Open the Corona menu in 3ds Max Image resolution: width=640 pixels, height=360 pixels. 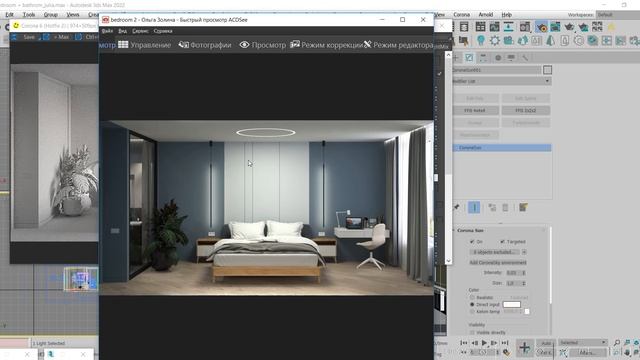click(x=462, y=14)
